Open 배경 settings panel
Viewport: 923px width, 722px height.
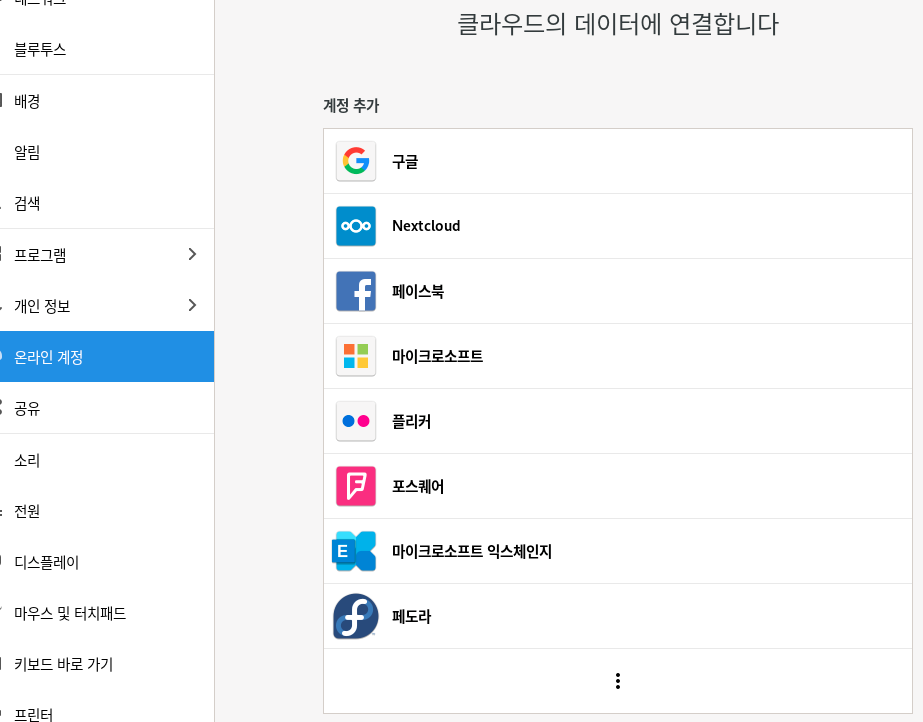click(107, 101)
